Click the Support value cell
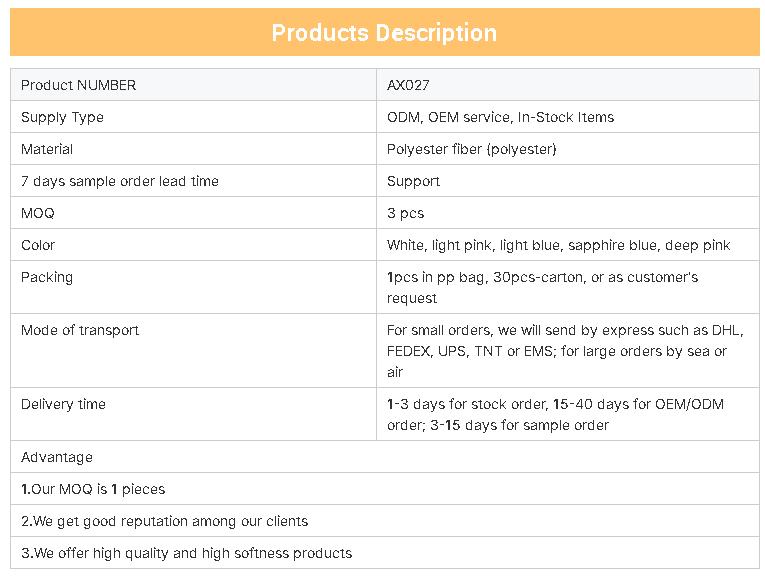Viewport: 765px width, 578px height. pos(568,181)
